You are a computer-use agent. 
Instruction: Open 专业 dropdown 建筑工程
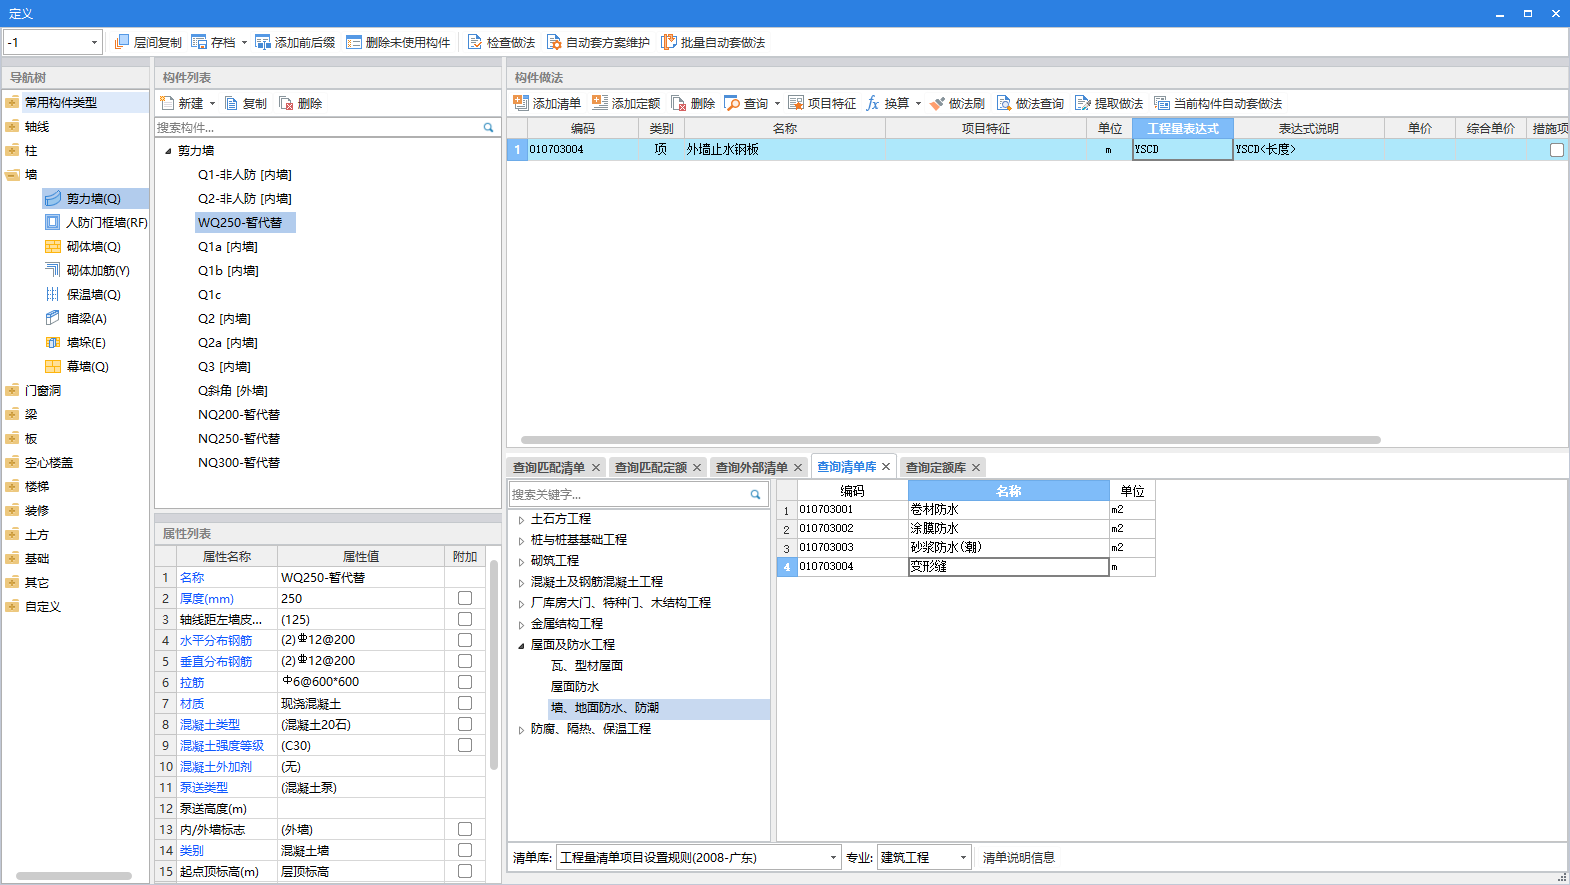(x=963, y=857)
